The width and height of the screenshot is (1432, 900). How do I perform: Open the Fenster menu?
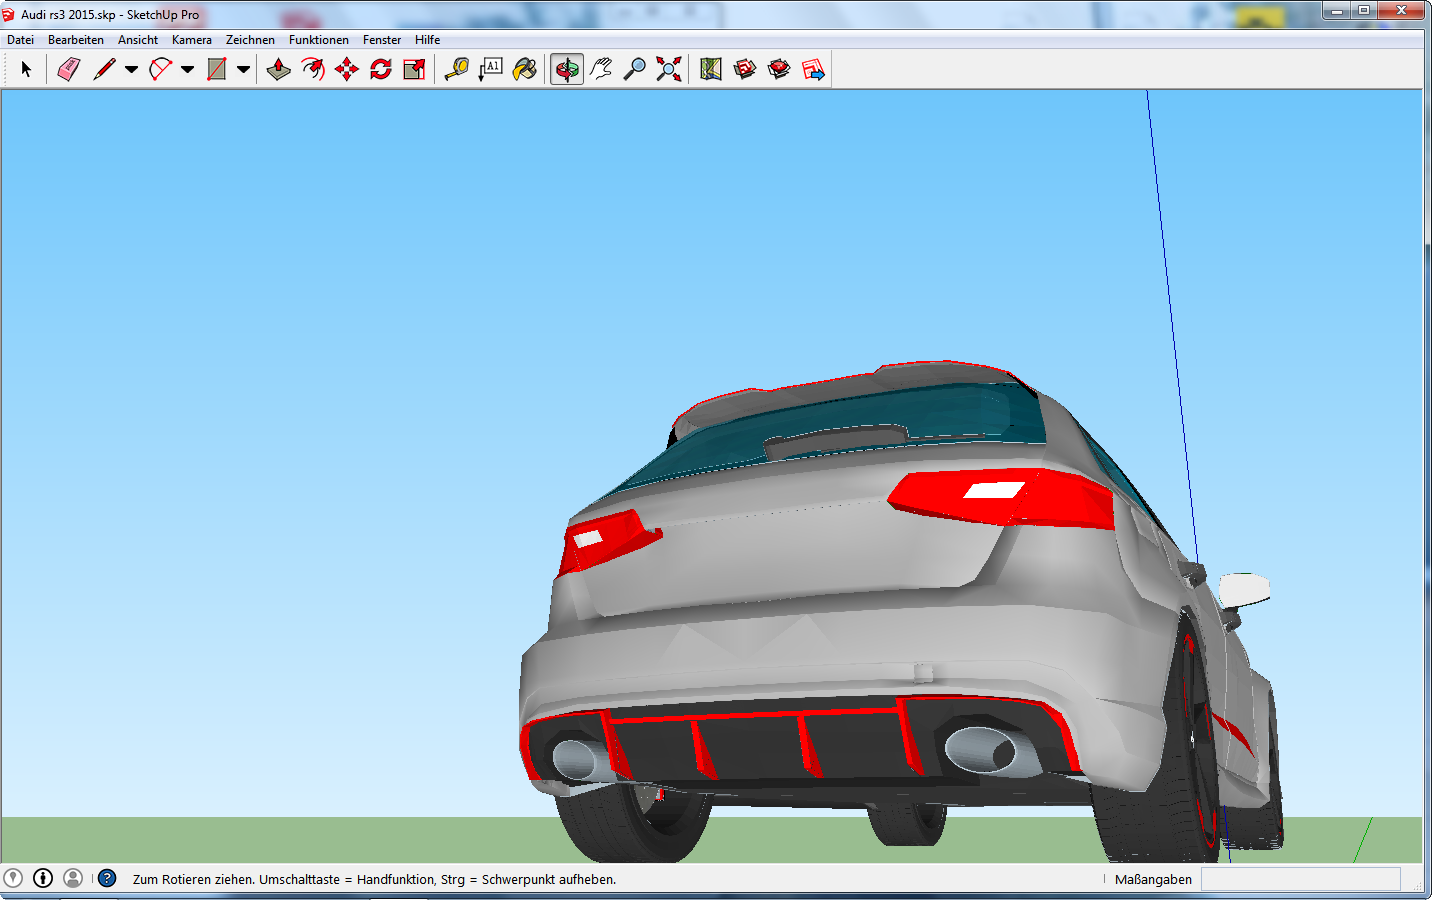tap(381, 40)
